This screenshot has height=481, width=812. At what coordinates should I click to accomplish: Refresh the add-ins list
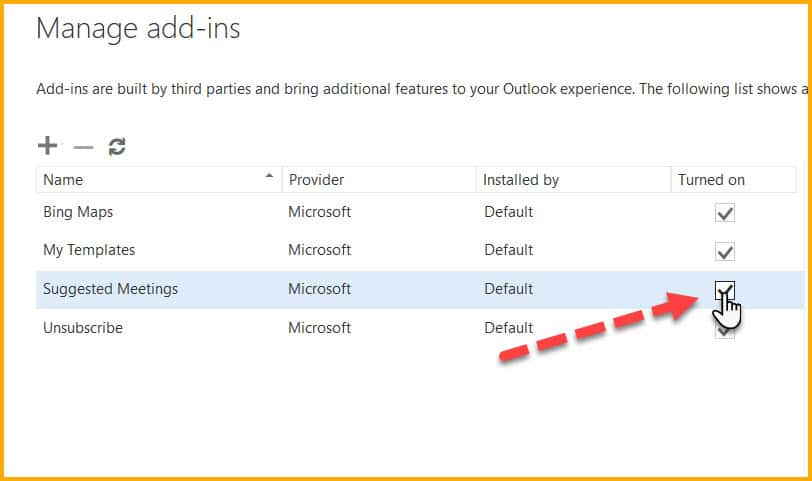[x=117, y=147]
